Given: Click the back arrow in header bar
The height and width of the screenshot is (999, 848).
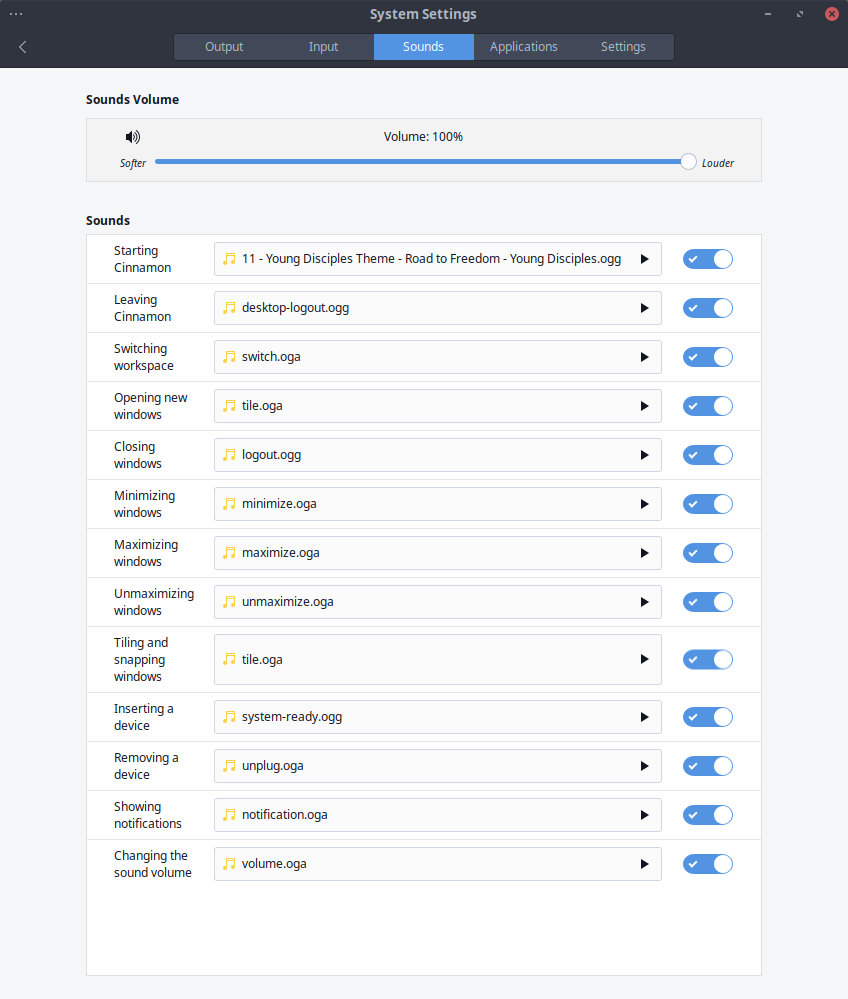Looking at the screenshot, I should tap(23, 47).
